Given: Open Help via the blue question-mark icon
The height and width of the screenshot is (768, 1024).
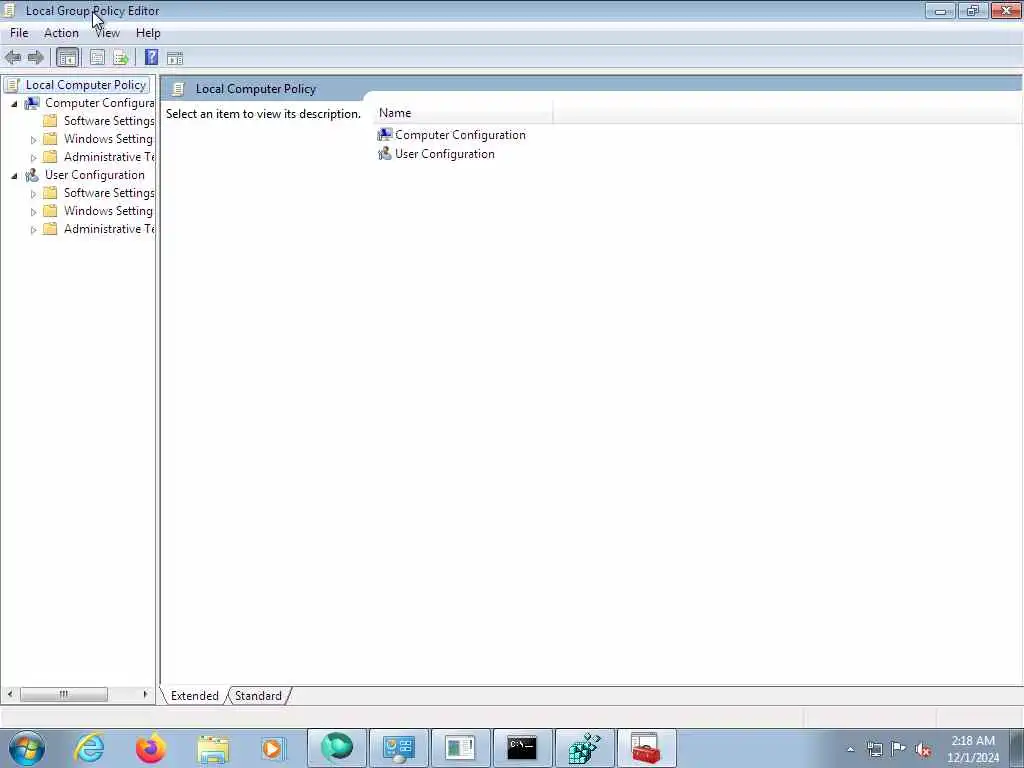Looking at the screenshot, I should tap(151, 57).
